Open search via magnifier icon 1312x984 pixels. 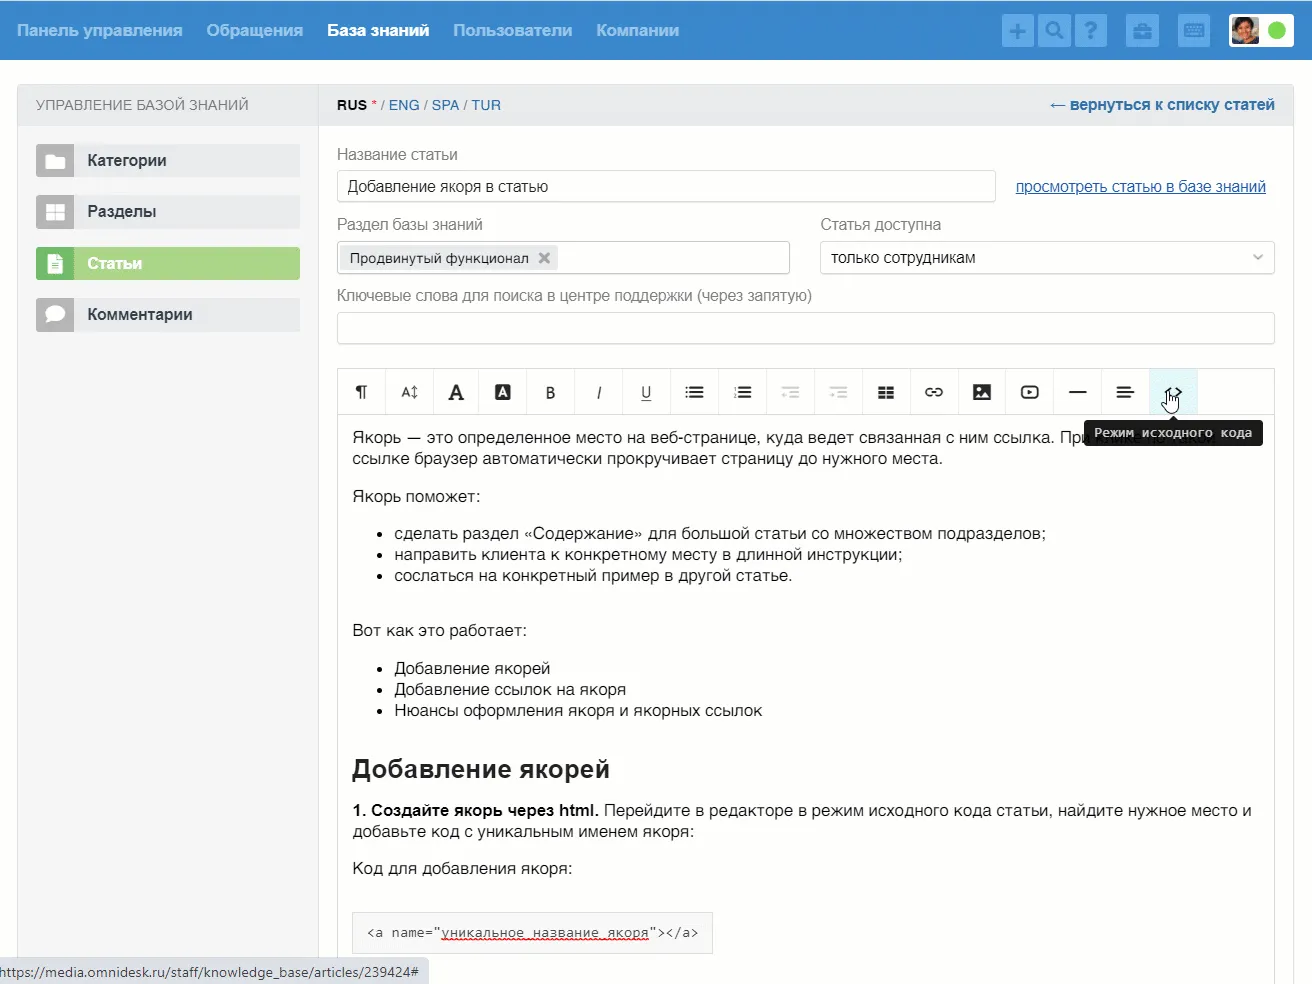point(1054,31)
